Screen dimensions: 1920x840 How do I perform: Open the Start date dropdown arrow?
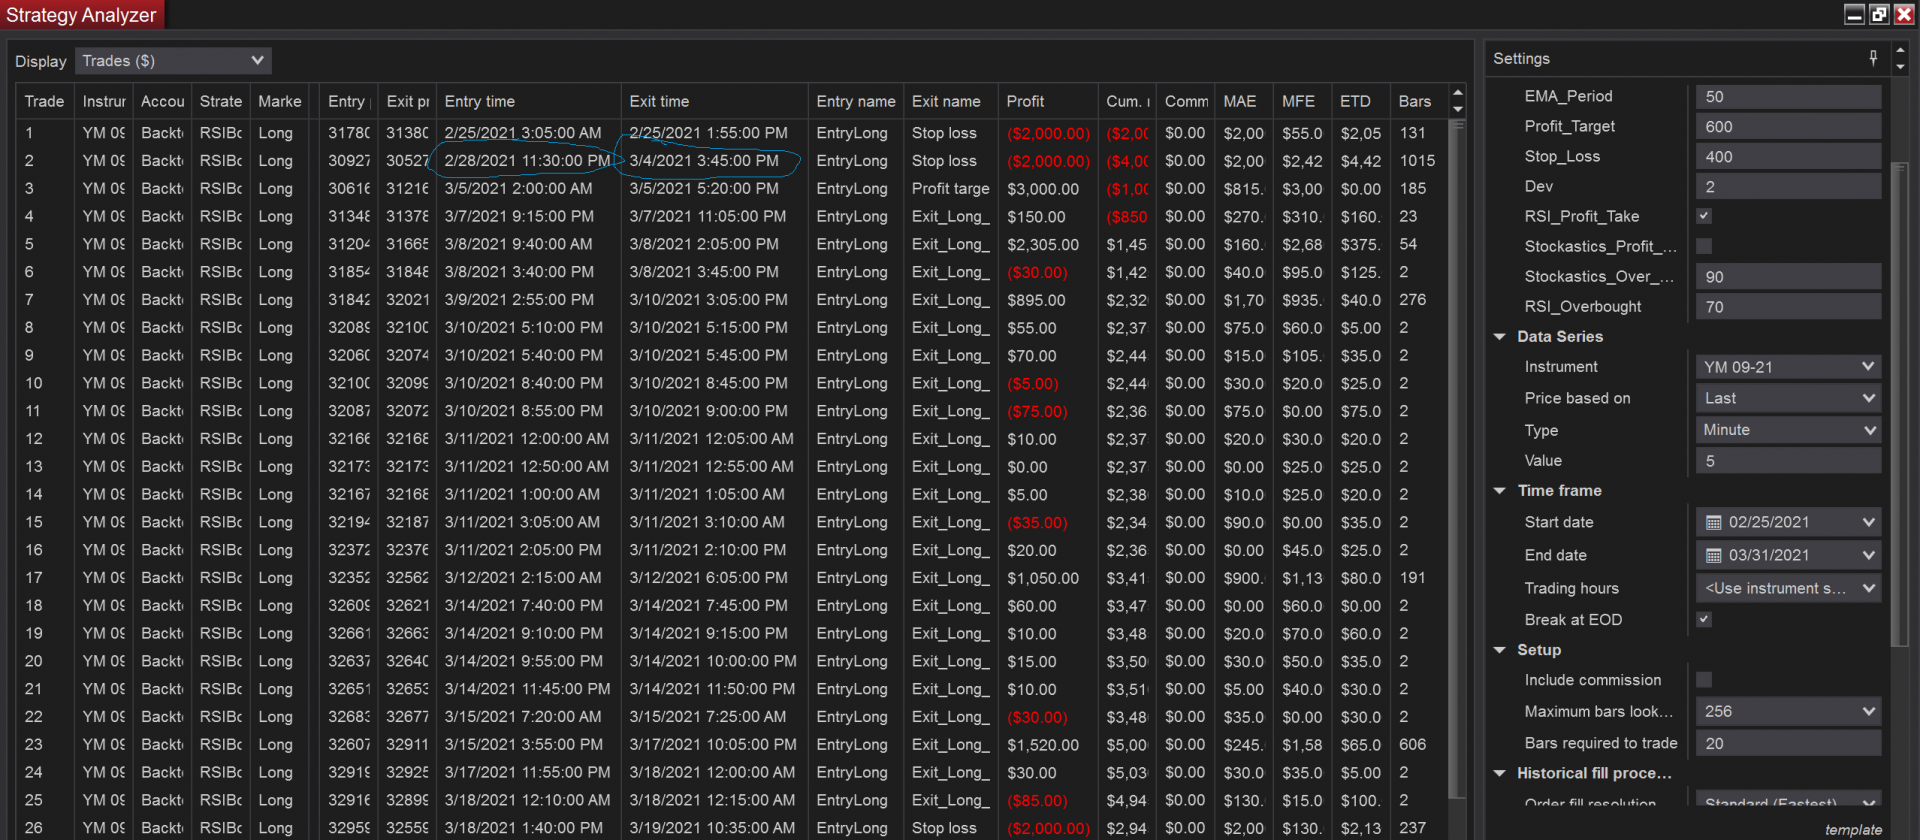coord(1868,522)
